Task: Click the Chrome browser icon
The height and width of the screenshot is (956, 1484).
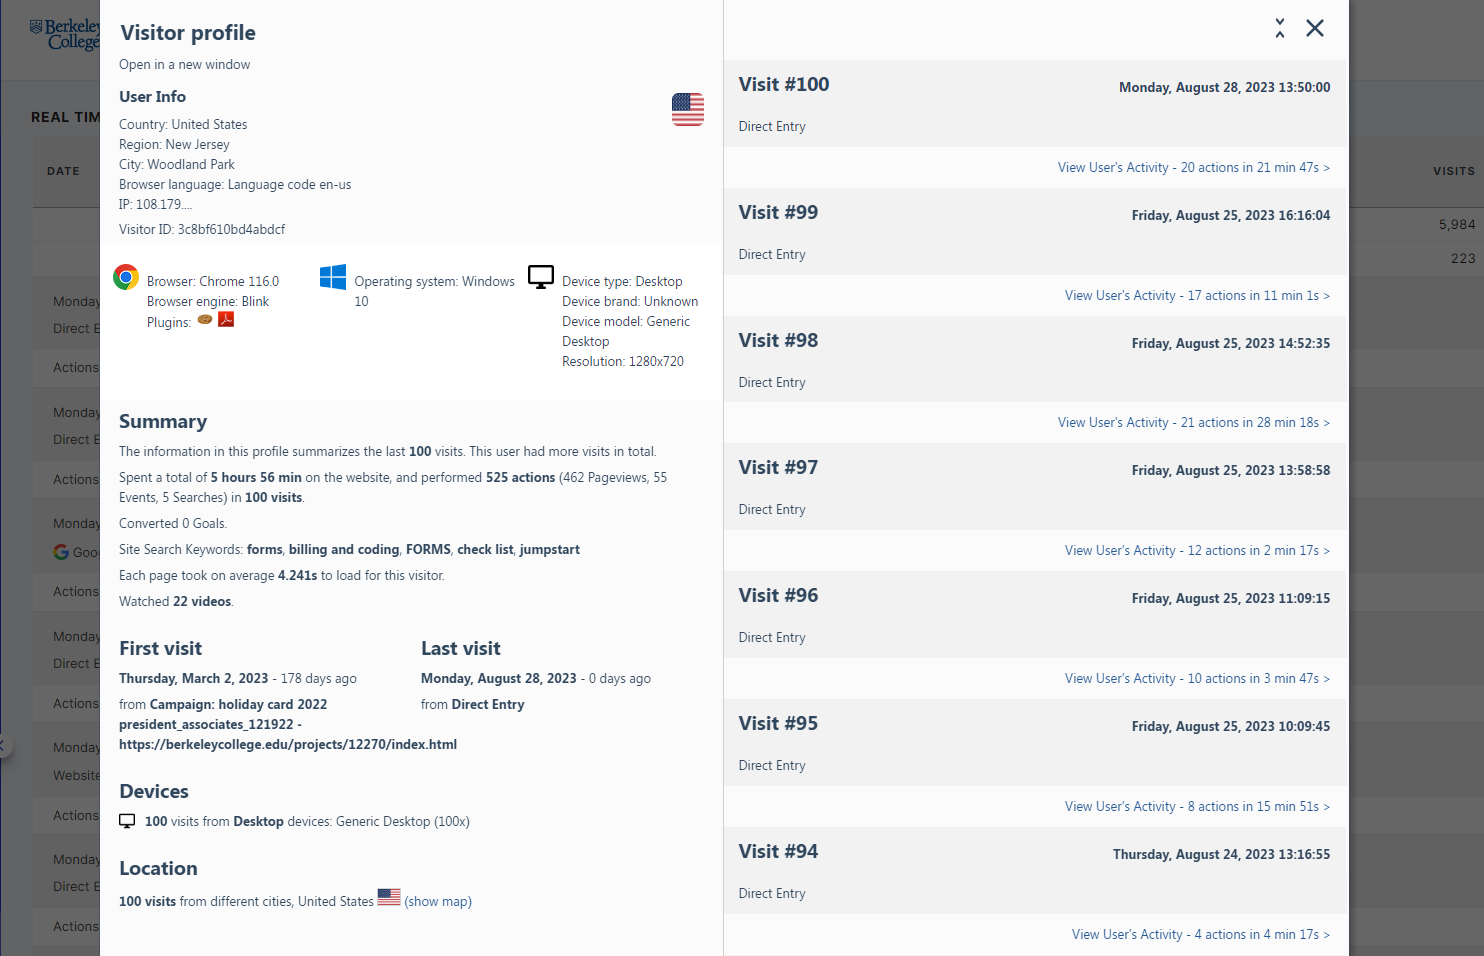Action: click(126, 277)
